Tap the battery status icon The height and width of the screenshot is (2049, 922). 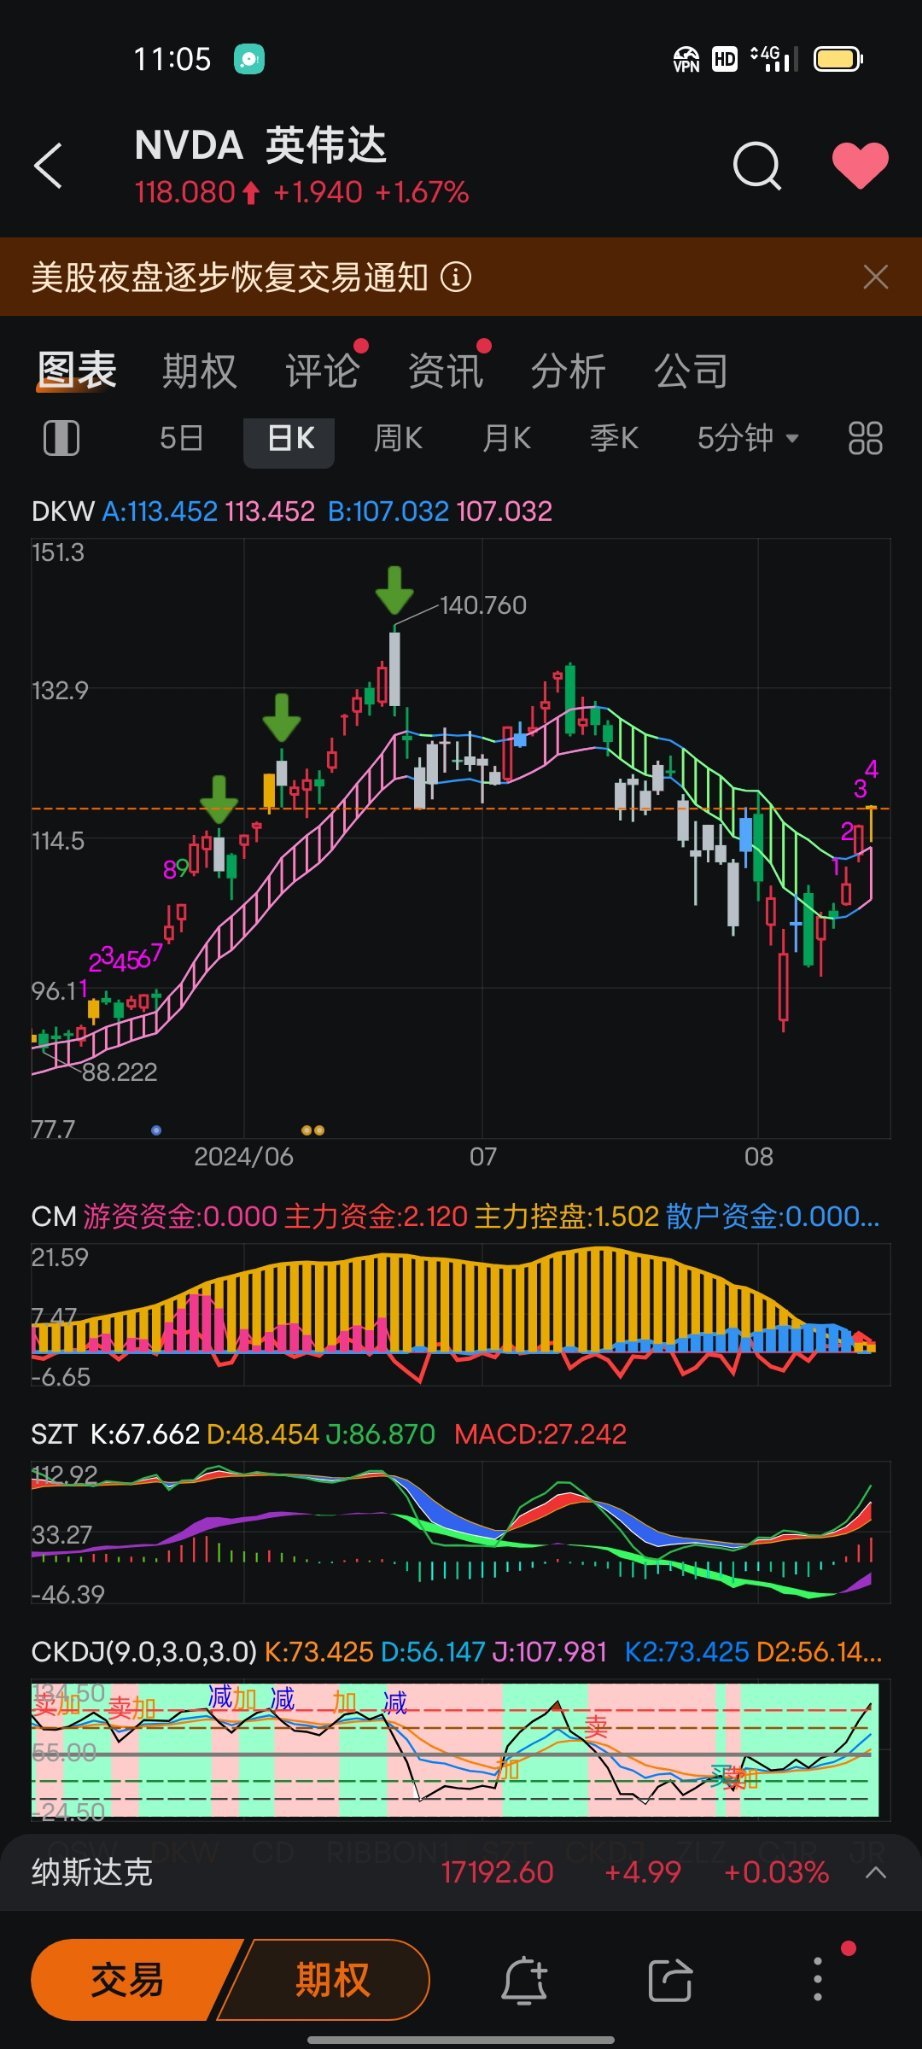(838, 59)
